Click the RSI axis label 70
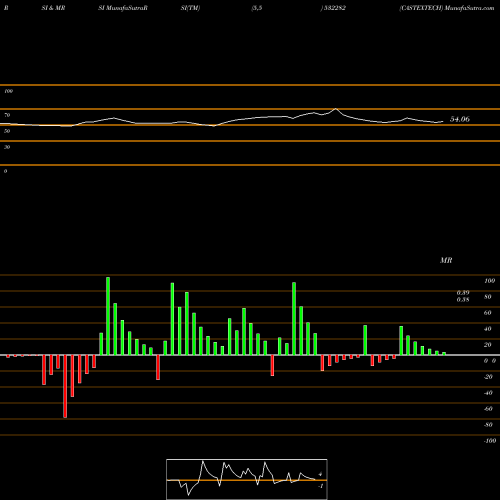The image size is (500, 500). pos(7,115)
